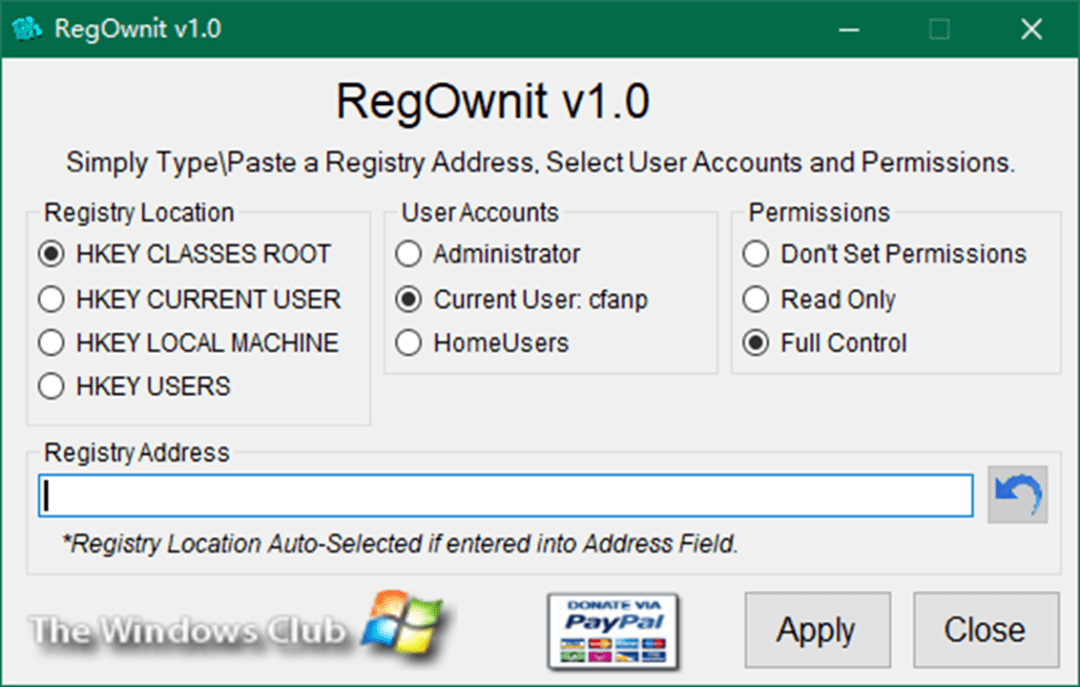Image resolution: width=1080 pixels, height=687 pixels.
Task: Select HKEY CLASSES ROOT radio button
Action: point(50,255)
